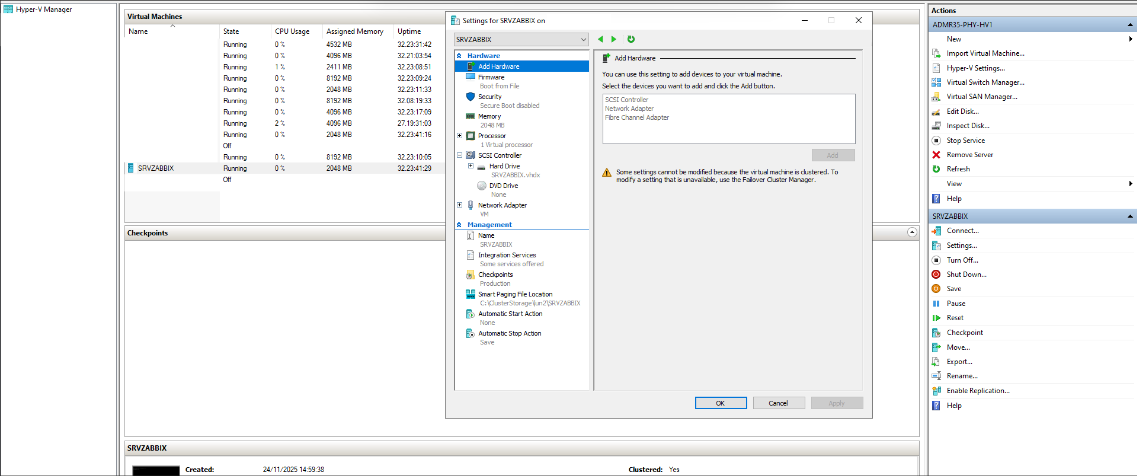The image size is (1137, 476).
Task: Expand the Processor tree node
Action: coord(460,136)
